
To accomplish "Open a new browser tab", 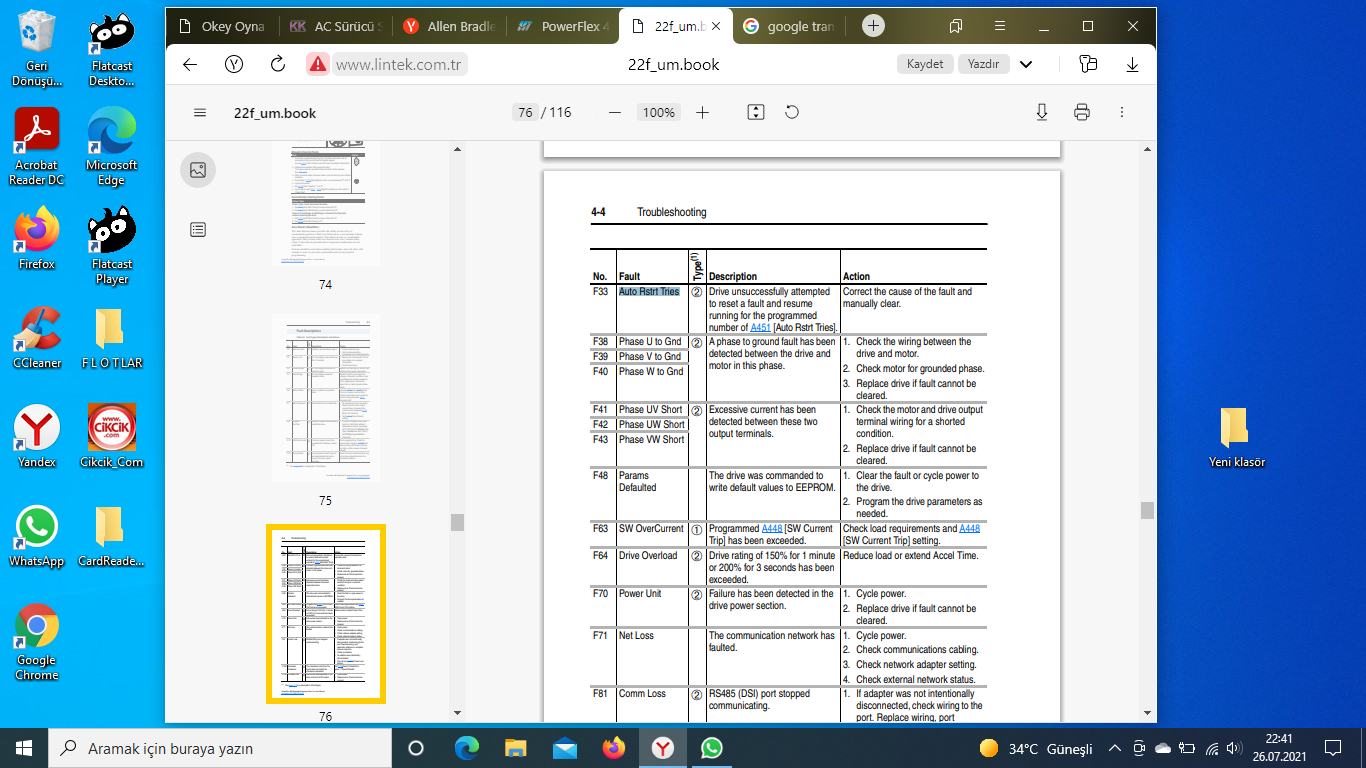I will click(873, 26).
